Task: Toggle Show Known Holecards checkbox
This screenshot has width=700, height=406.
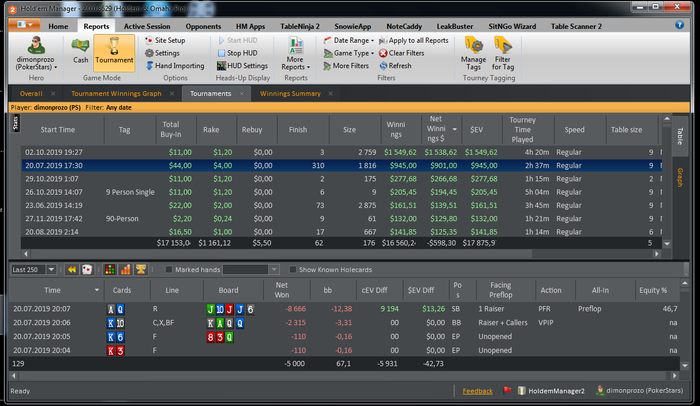Action: tap(292, 269)
